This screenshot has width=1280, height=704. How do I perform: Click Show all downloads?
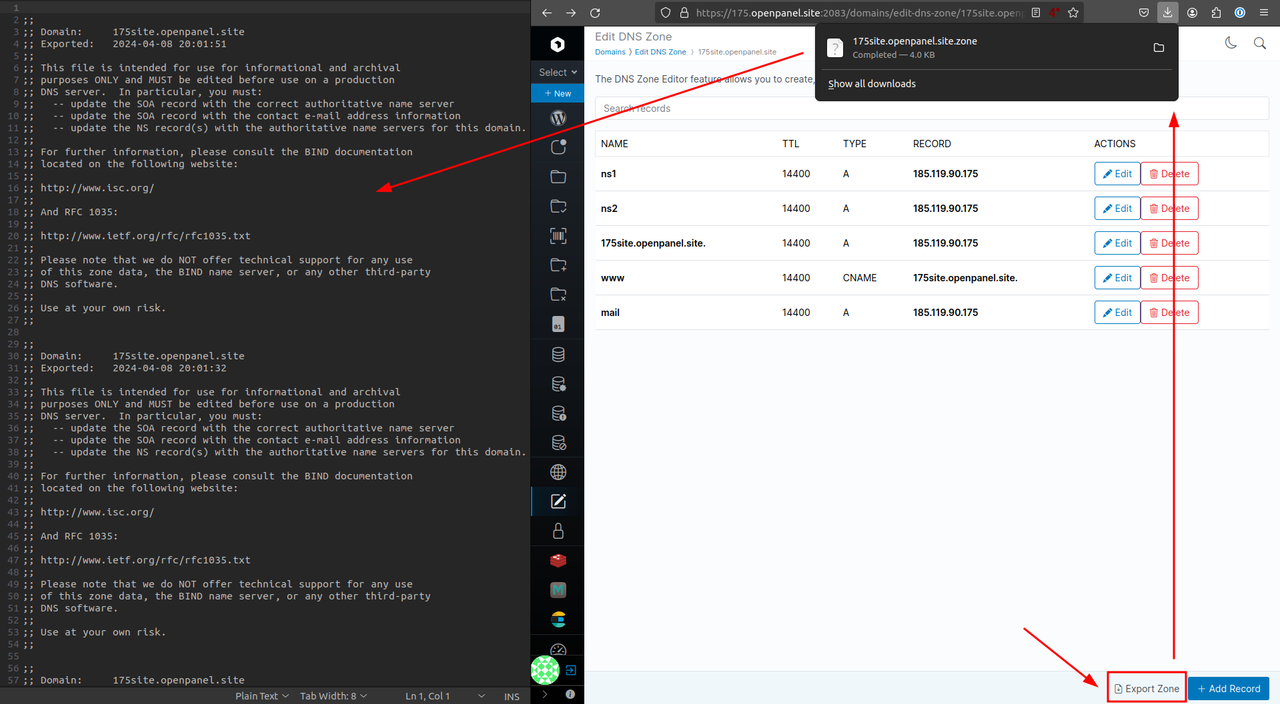pyautogui.click(x=872, y=84)
